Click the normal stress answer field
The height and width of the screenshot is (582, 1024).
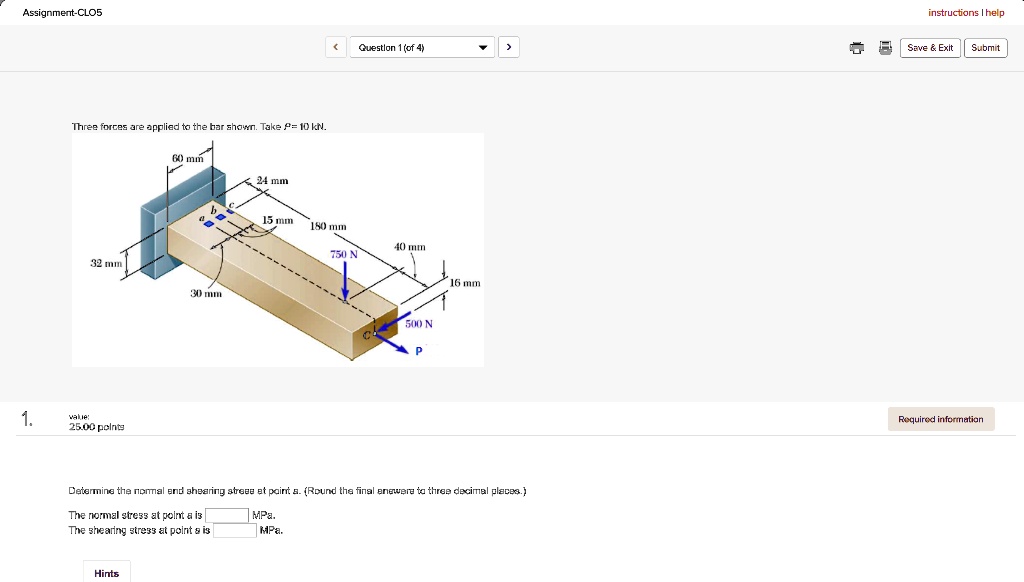tap(227, 514)
